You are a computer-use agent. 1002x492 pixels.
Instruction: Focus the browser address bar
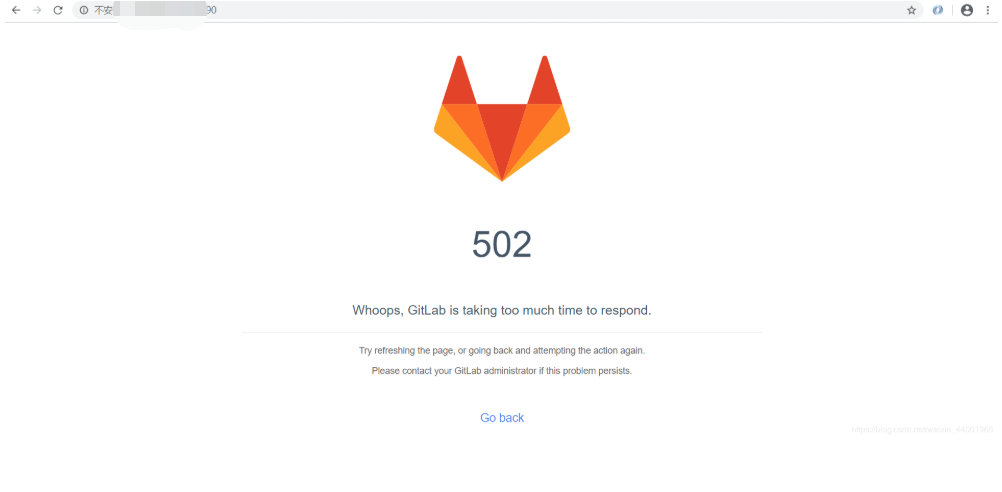498,10
